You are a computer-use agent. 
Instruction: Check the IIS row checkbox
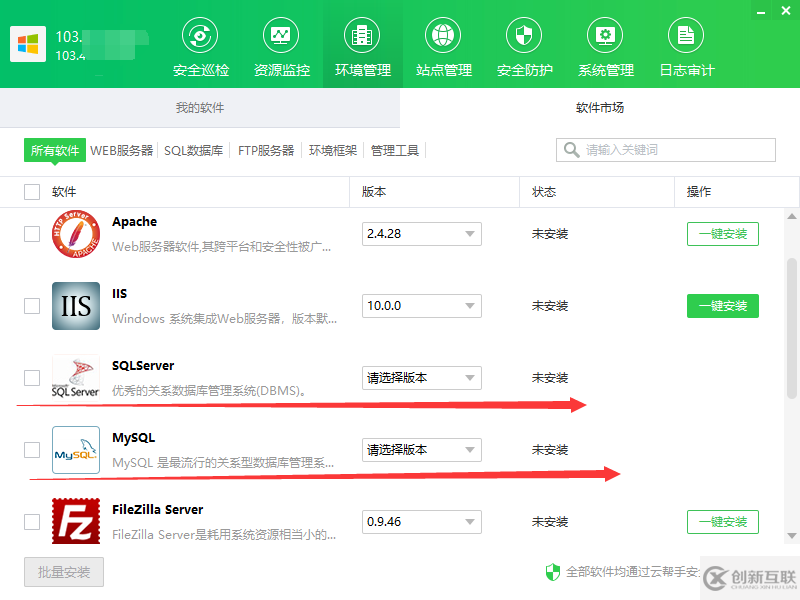[x=32, y=306]
